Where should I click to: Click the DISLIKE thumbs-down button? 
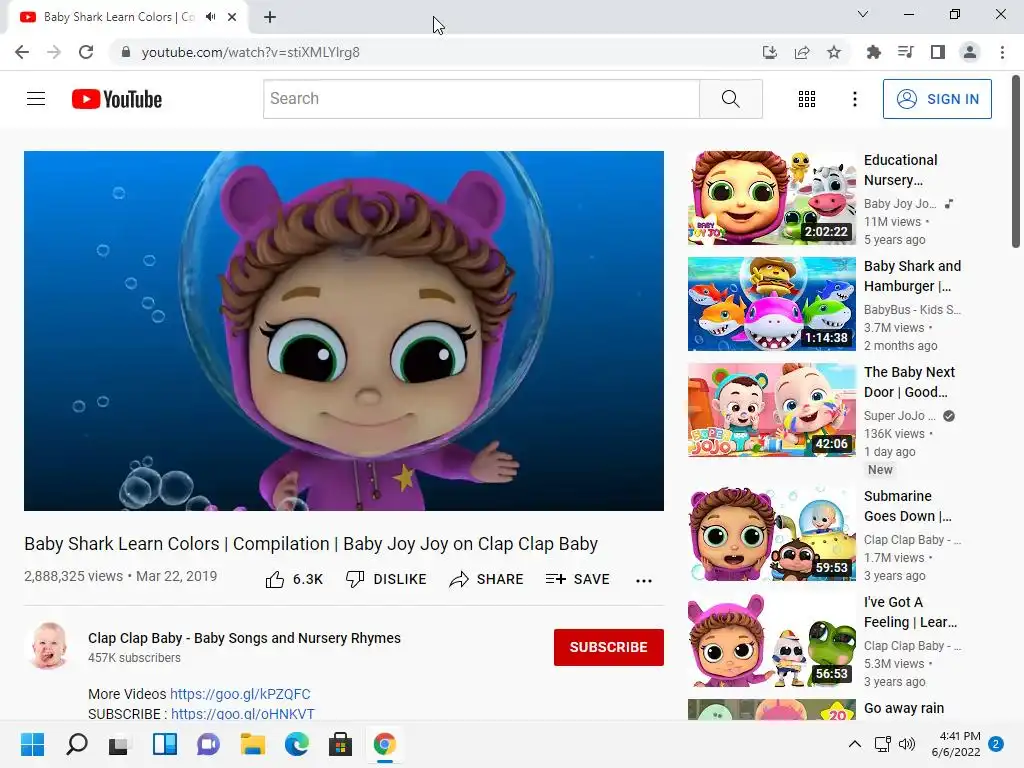pyautogui.click(x=386, y=579)
